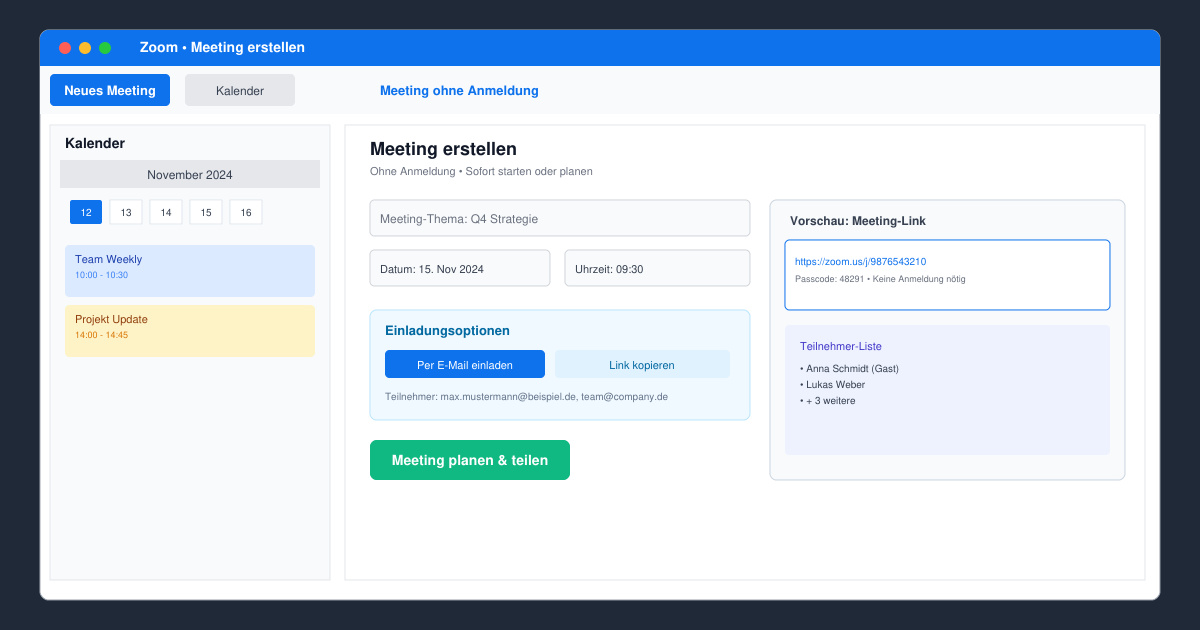The height and width of the screenshot is (630, 1200).
Task: Click the Projekt Update time 14:00 - 14:45
Action: pos(101,335)
